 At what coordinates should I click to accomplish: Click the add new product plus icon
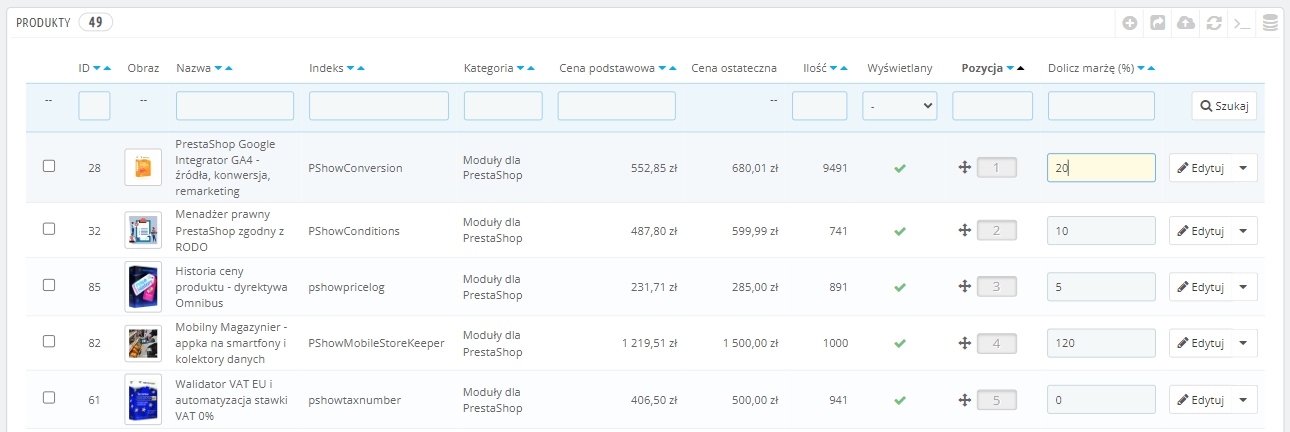[x=1130, y=22]
